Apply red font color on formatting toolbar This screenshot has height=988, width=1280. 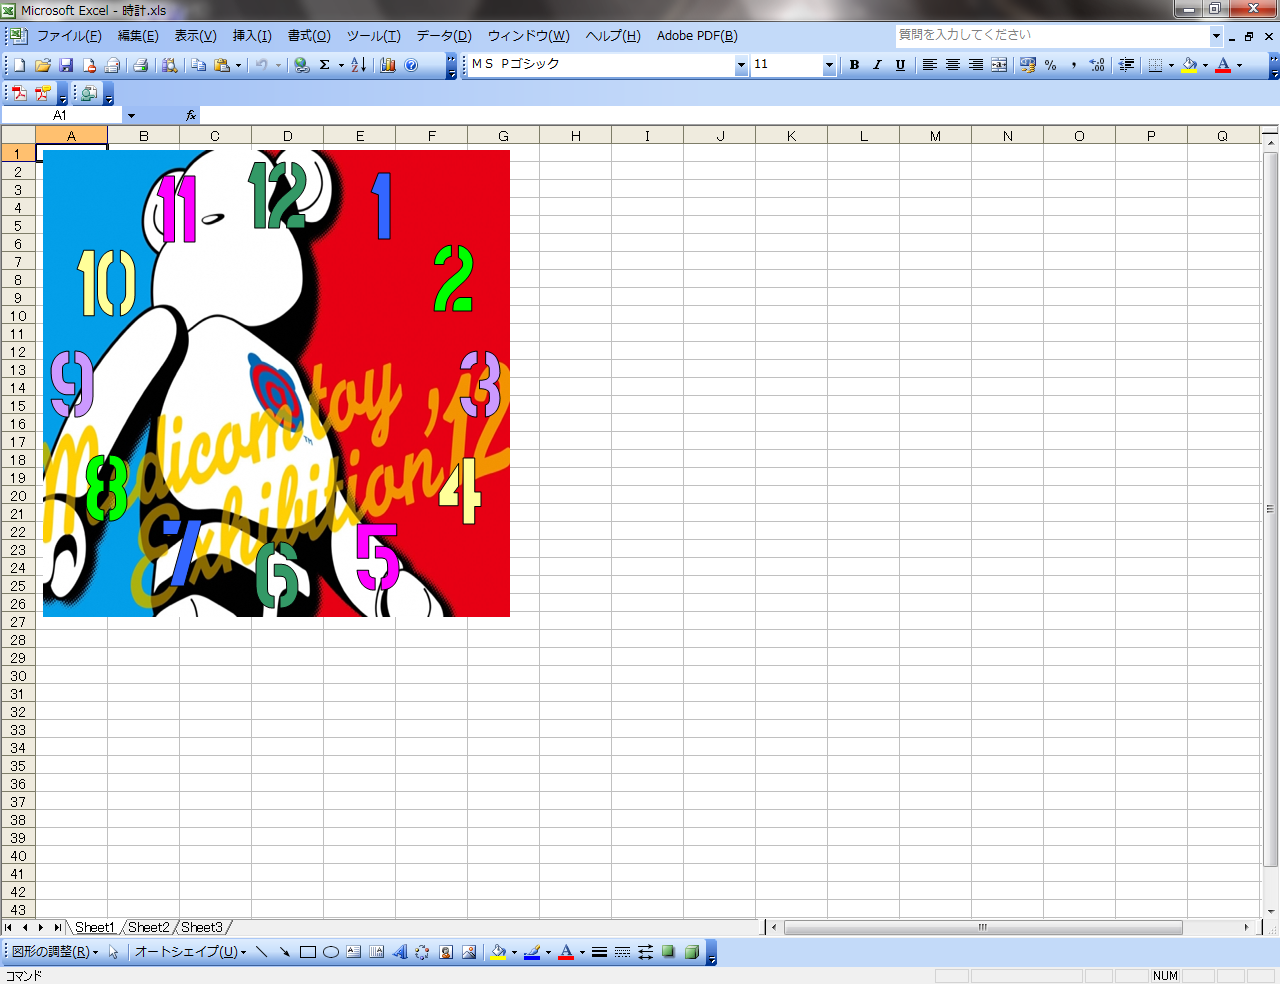(x=1223, y=65)
